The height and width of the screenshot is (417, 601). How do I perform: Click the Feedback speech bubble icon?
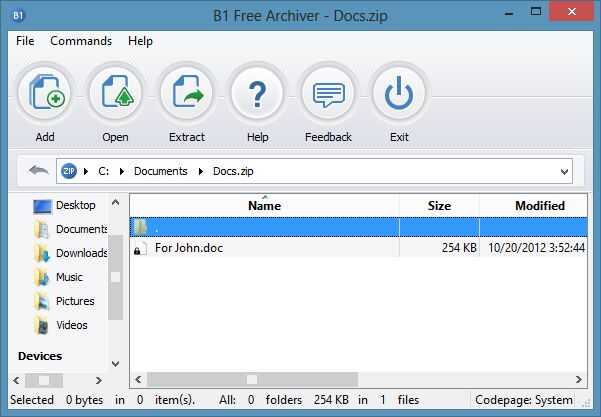click(x=328, y=92)
